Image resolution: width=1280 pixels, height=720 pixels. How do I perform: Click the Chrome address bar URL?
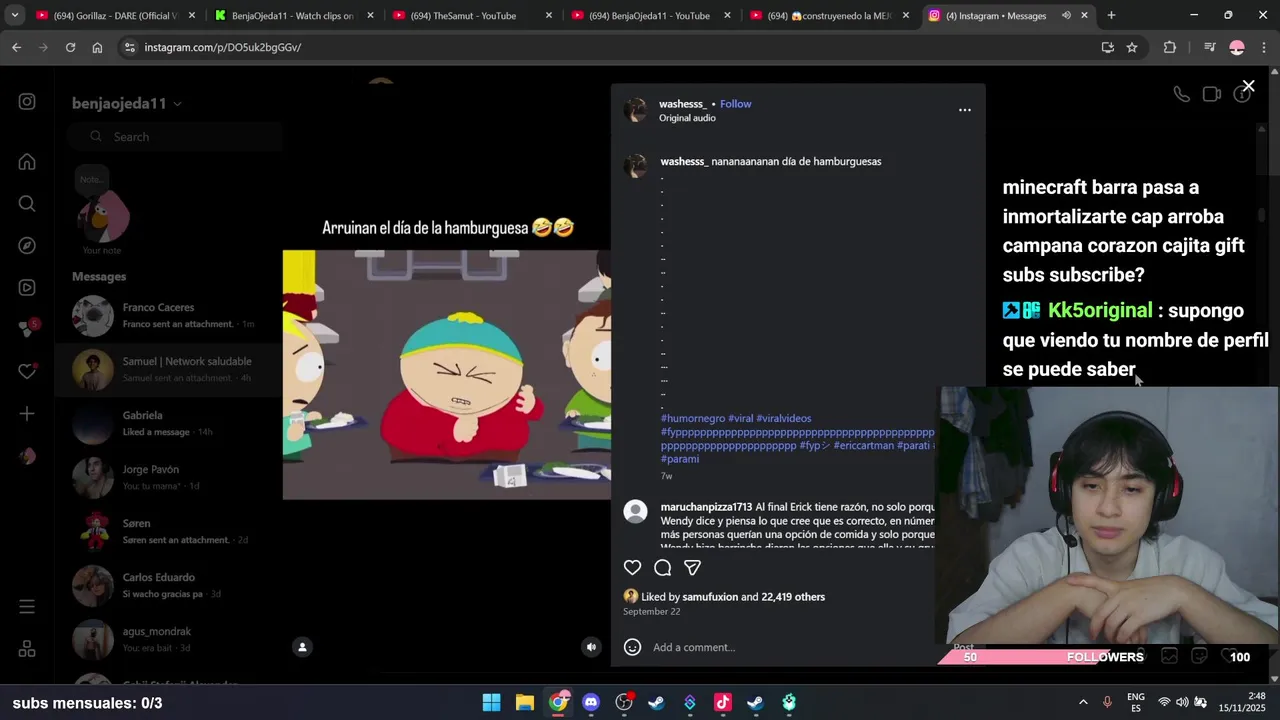tap(222, 47)
